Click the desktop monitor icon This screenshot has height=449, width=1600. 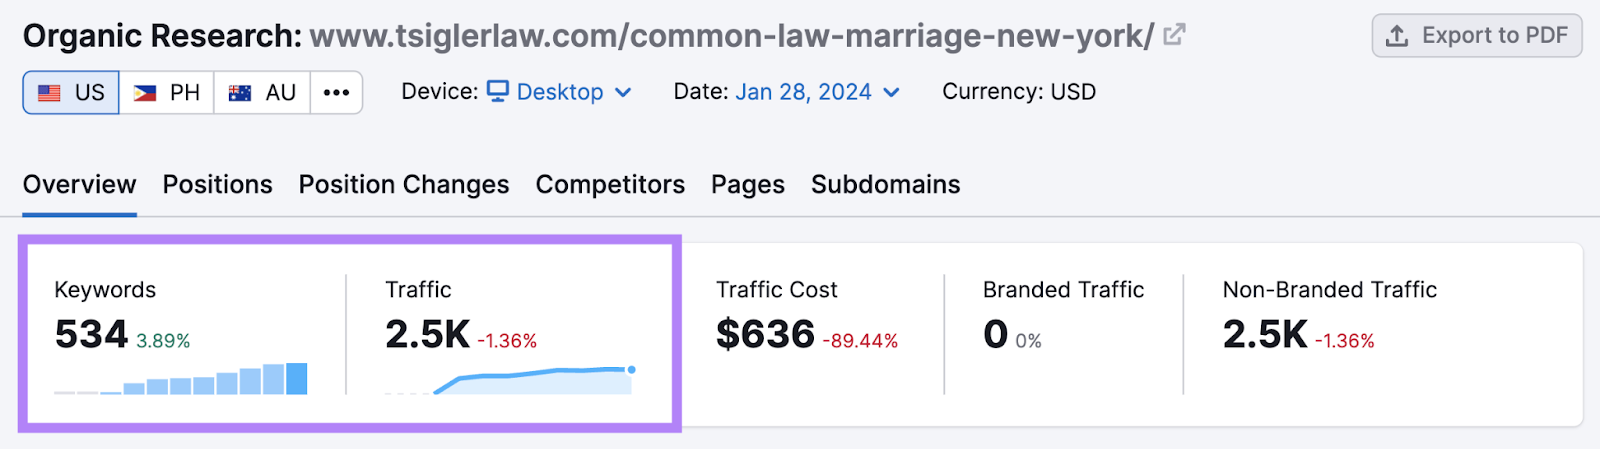498,91
